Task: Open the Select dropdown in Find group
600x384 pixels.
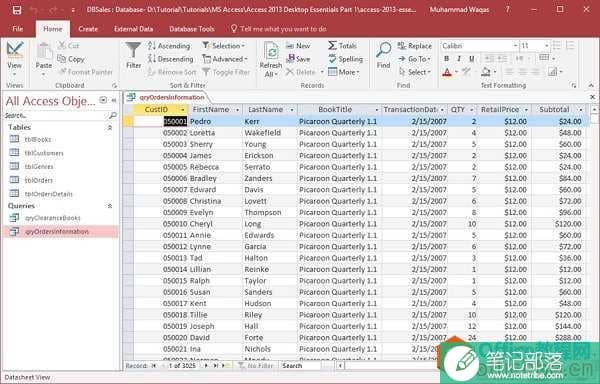Action: 414,72
